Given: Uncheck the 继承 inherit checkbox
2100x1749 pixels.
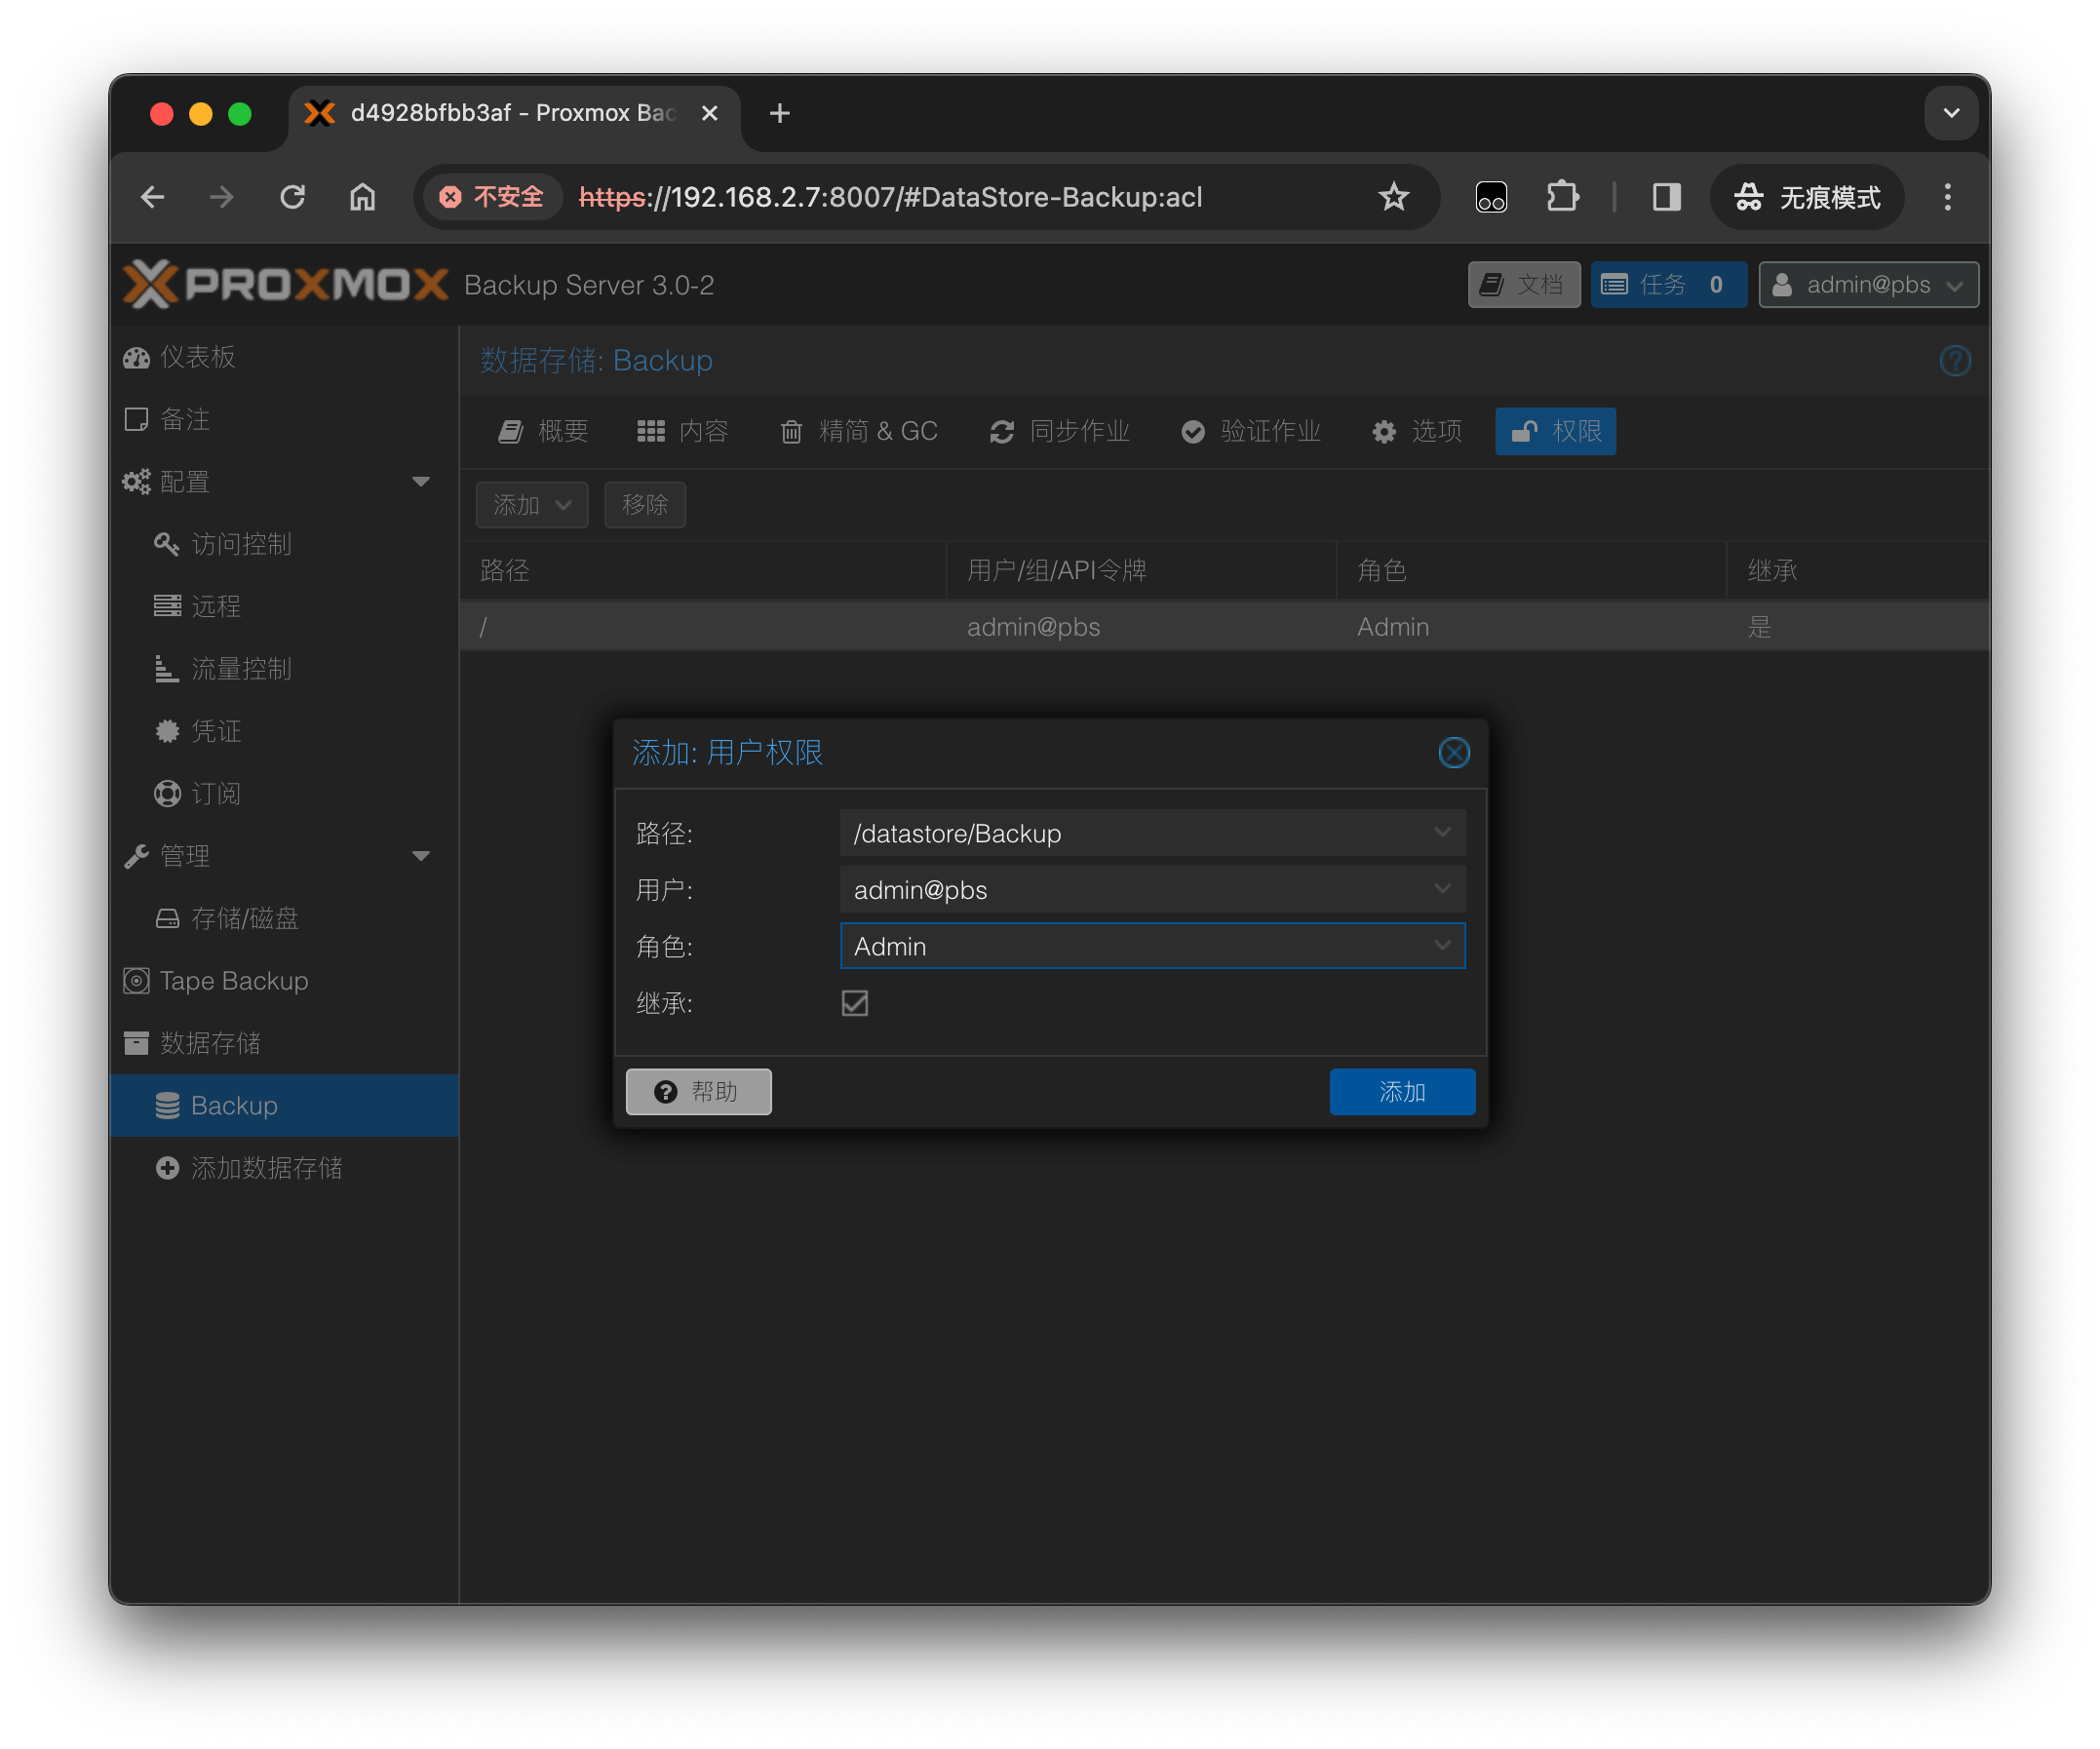Looking at the screenshot, I should [x=854, y=1003].
